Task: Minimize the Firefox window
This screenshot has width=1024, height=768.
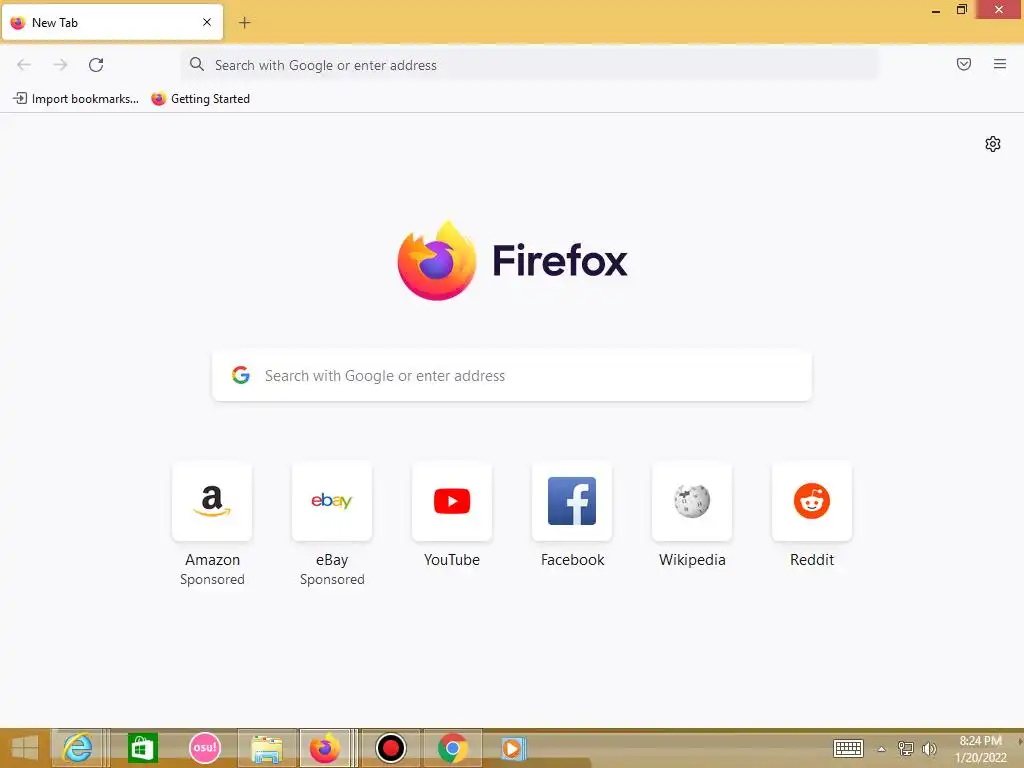Action: pyautogui.click(x=936, y=10)
